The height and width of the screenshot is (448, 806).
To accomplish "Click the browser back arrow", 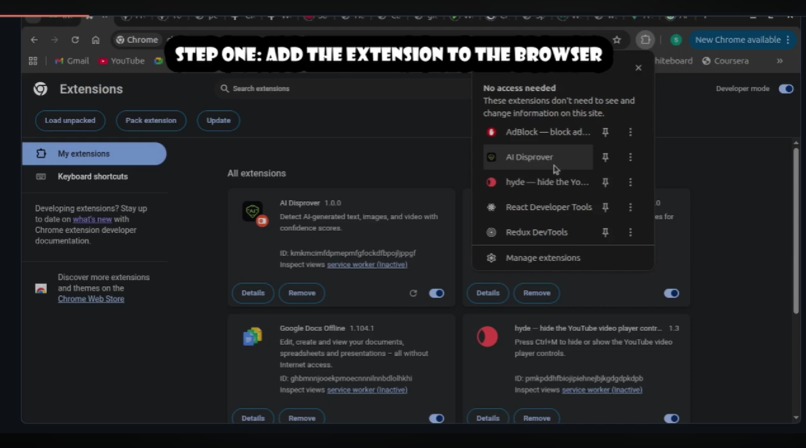I will 34,40.
